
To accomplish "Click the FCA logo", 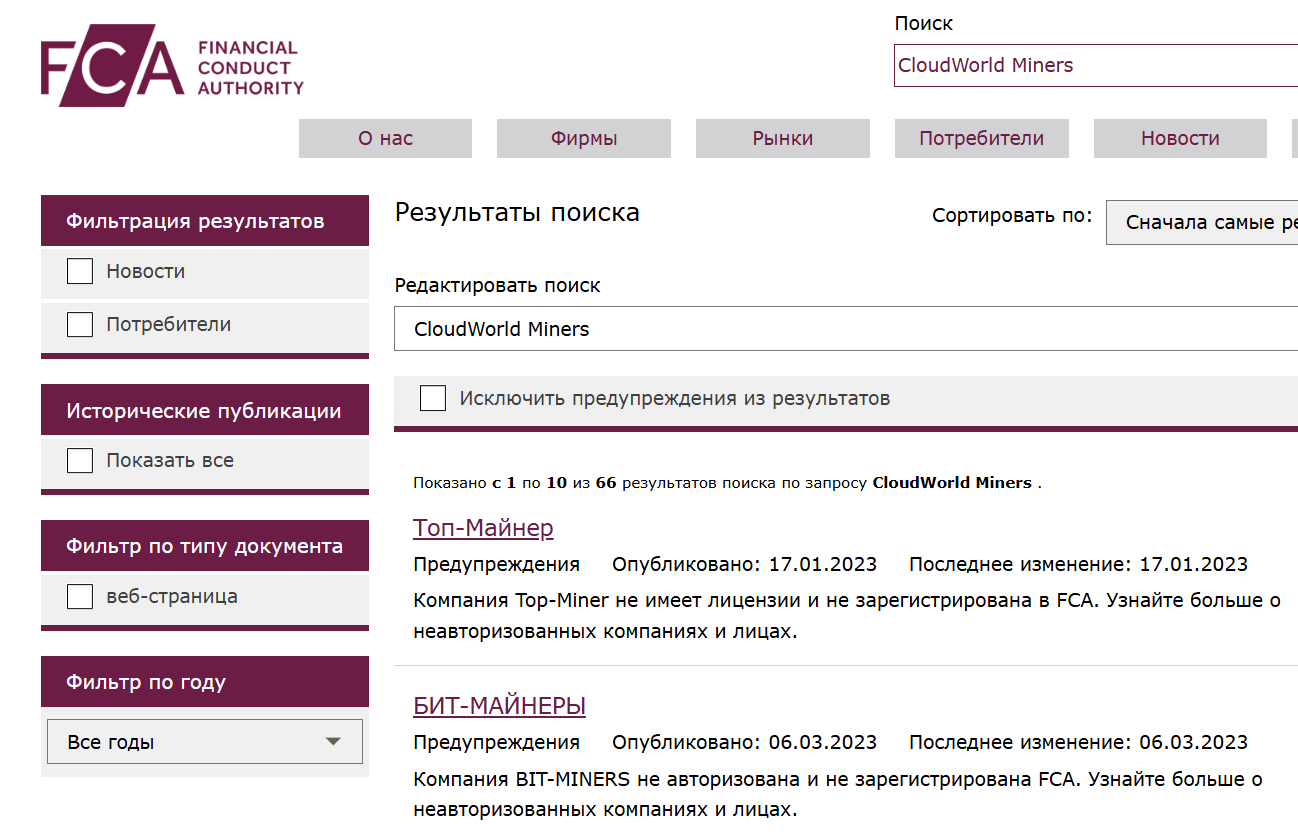I will point(170,64).
